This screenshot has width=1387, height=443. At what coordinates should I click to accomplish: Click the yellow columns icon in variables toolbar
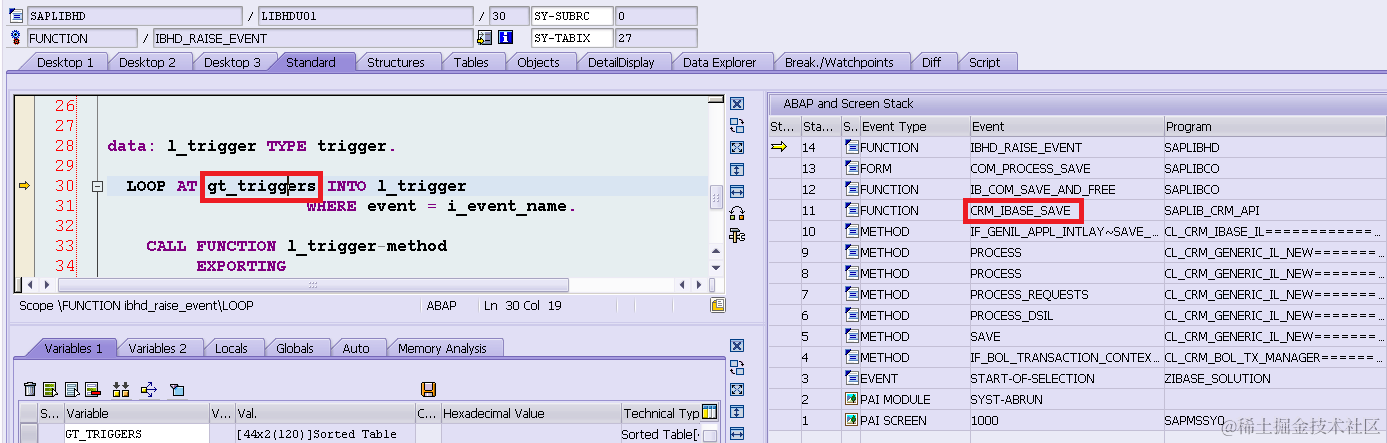121,389
